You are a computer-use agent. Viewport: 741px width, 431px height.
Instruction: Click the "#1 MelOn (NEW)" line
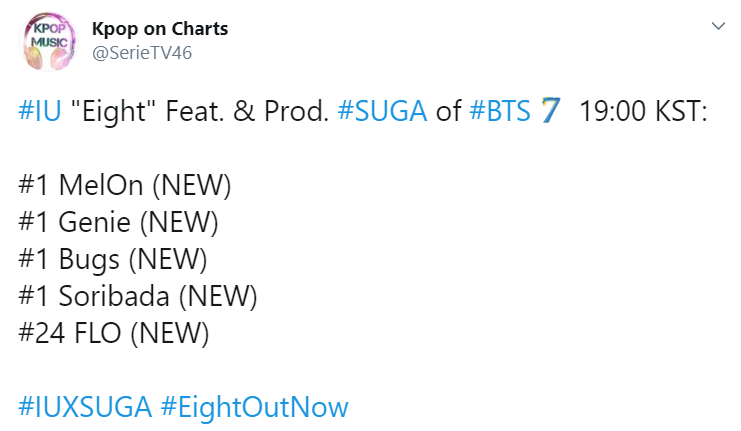pyautogui.click(x=124, y=185)
